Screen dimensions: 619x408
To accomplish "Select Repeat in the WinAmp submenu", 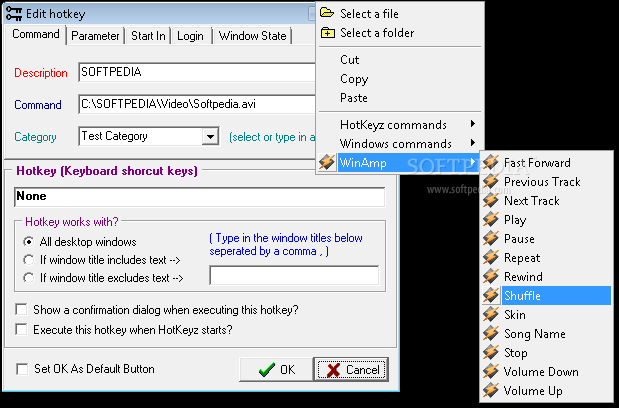I will coord(546,258).
